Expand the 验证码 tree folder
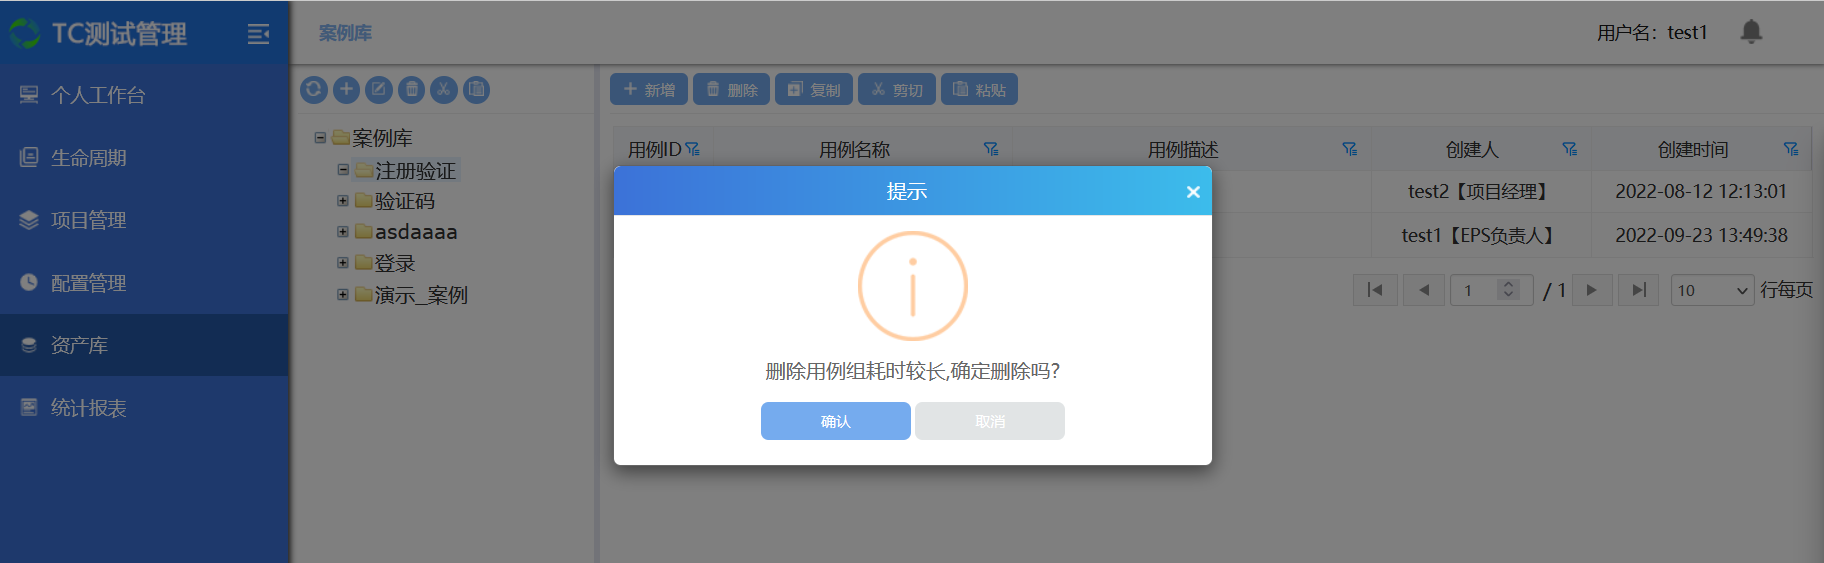 [x=343, y=201]
